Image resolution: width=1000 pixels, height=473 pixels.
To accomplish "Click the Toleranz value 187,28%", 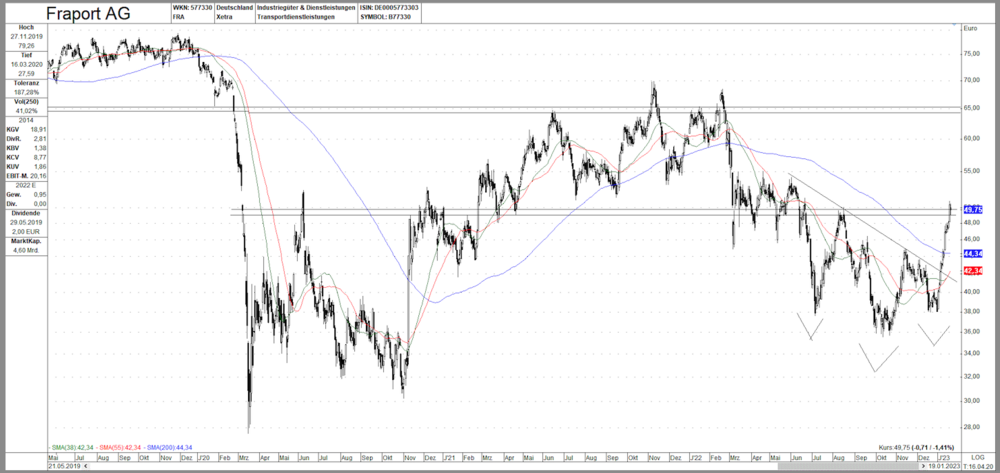I will [x=26, y=92].
